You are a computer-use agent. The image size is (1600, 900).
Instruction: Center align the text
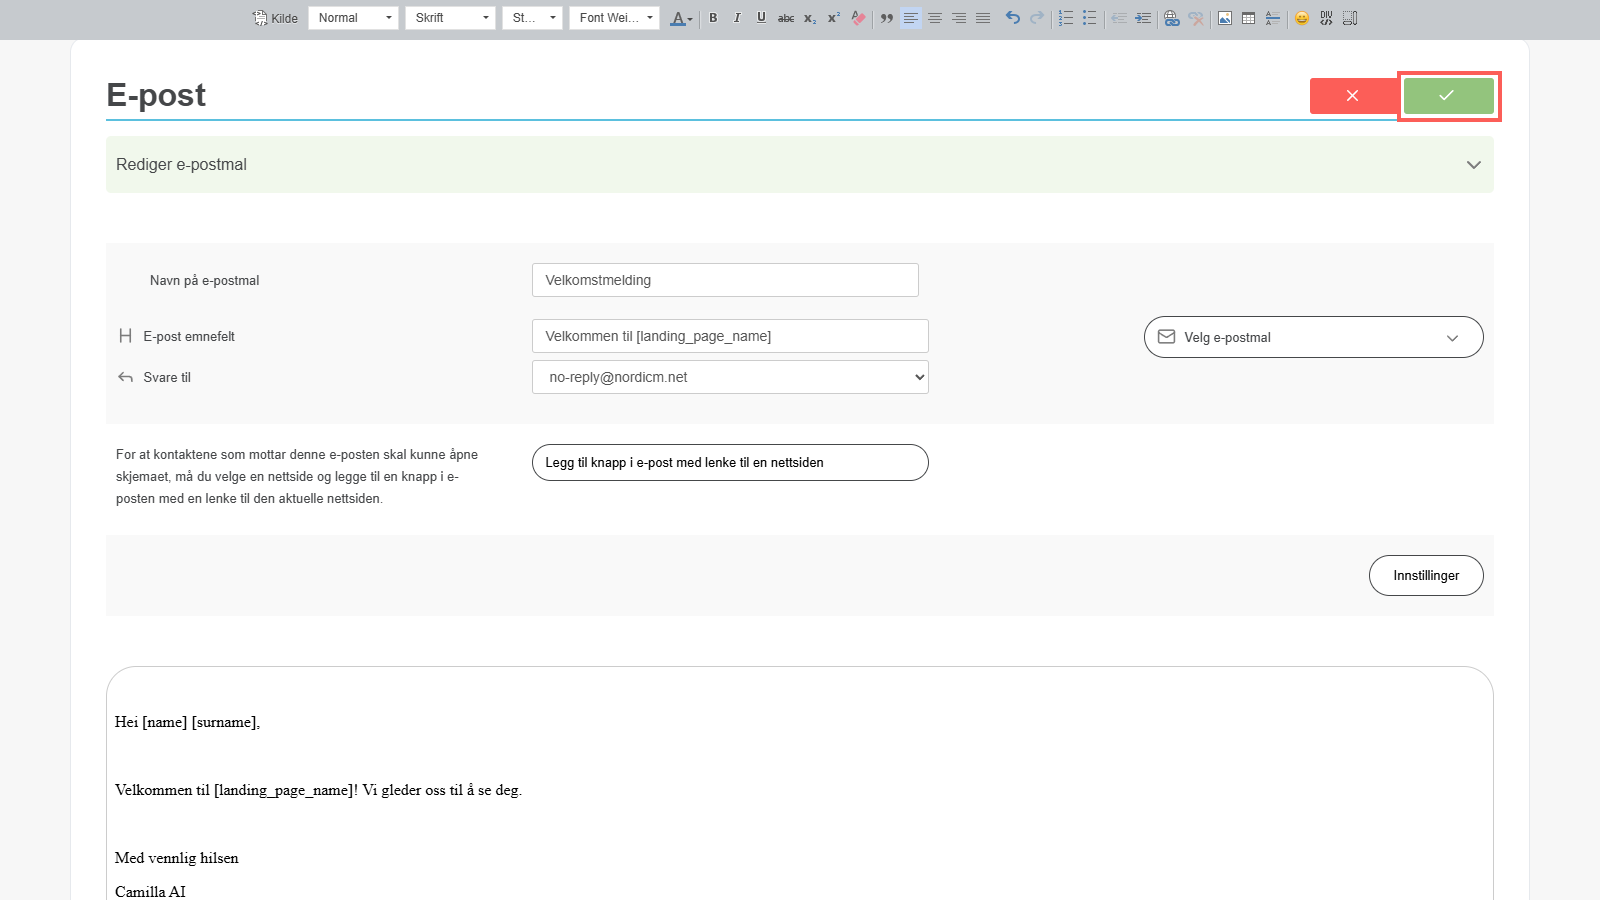(x=935, y=18)
